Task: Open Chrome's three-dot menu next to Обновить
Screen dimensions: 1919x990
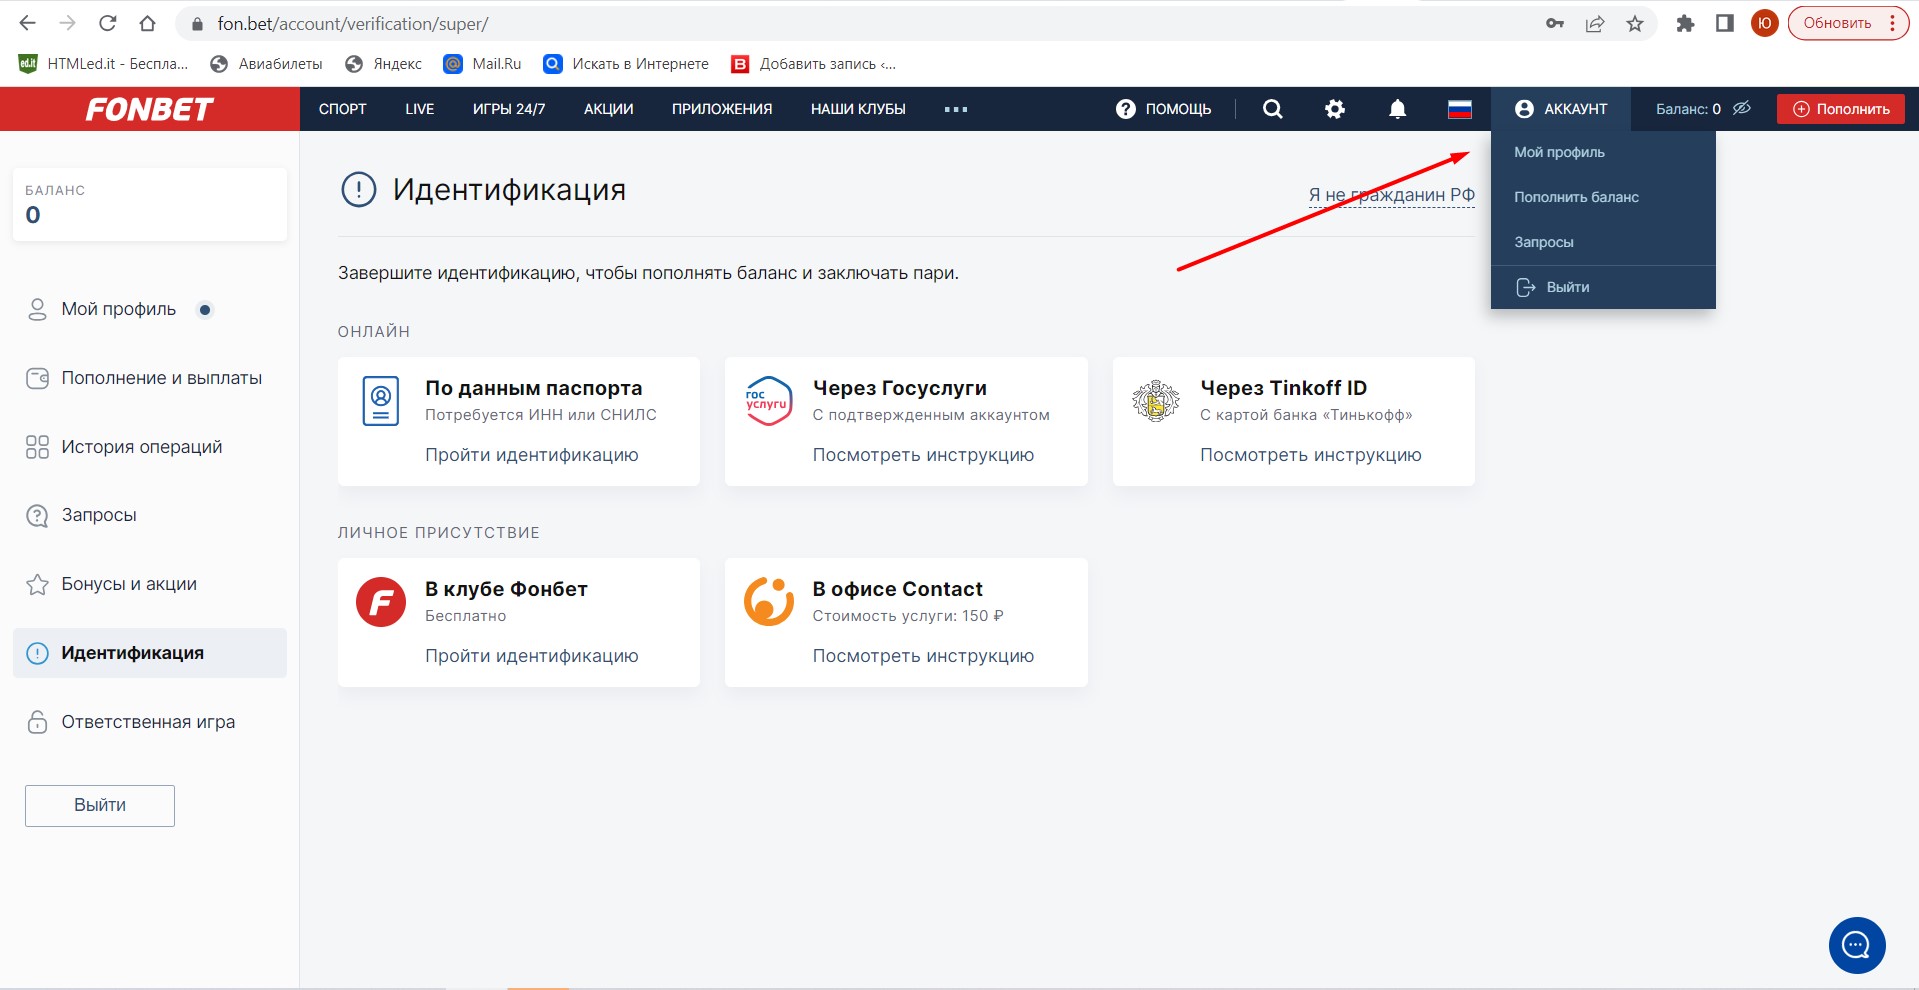Action: pyautogui.click(x=1892, y=24)
